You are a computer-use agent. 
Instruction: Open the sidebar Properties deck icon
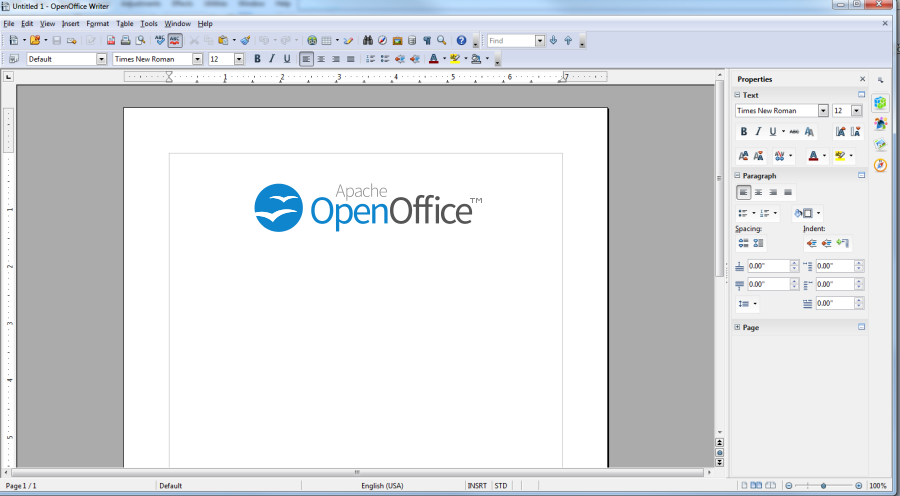pos(880,103)
